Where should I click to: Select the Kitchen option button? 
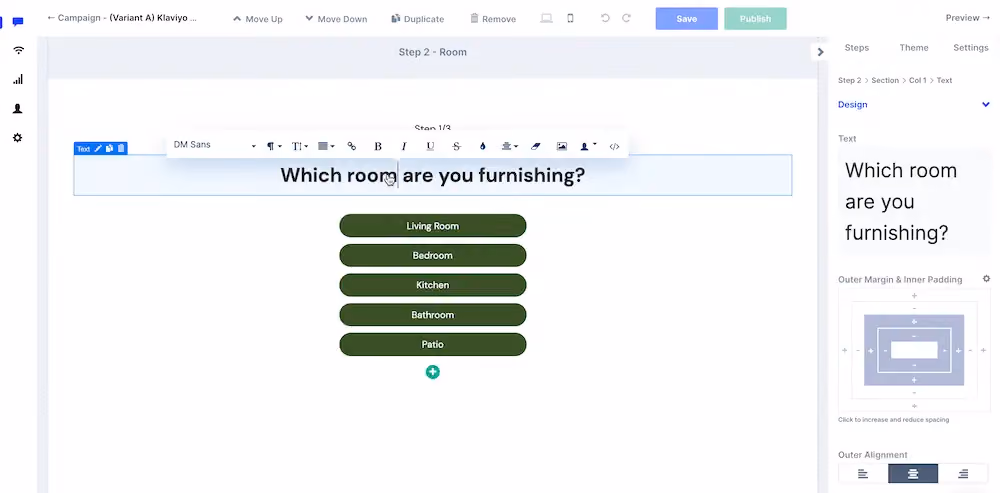click(x=432, y=285)
